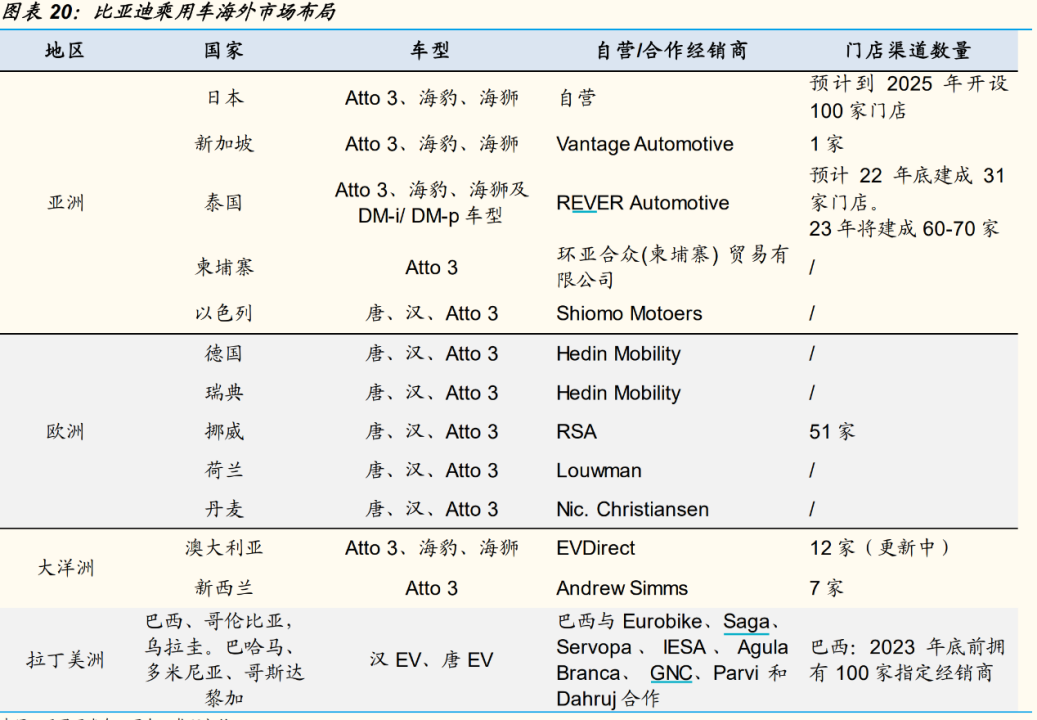Screen dimensions: 1037x720
Task: Select the EVDirect dealer cell
Action: pos(595,548)
